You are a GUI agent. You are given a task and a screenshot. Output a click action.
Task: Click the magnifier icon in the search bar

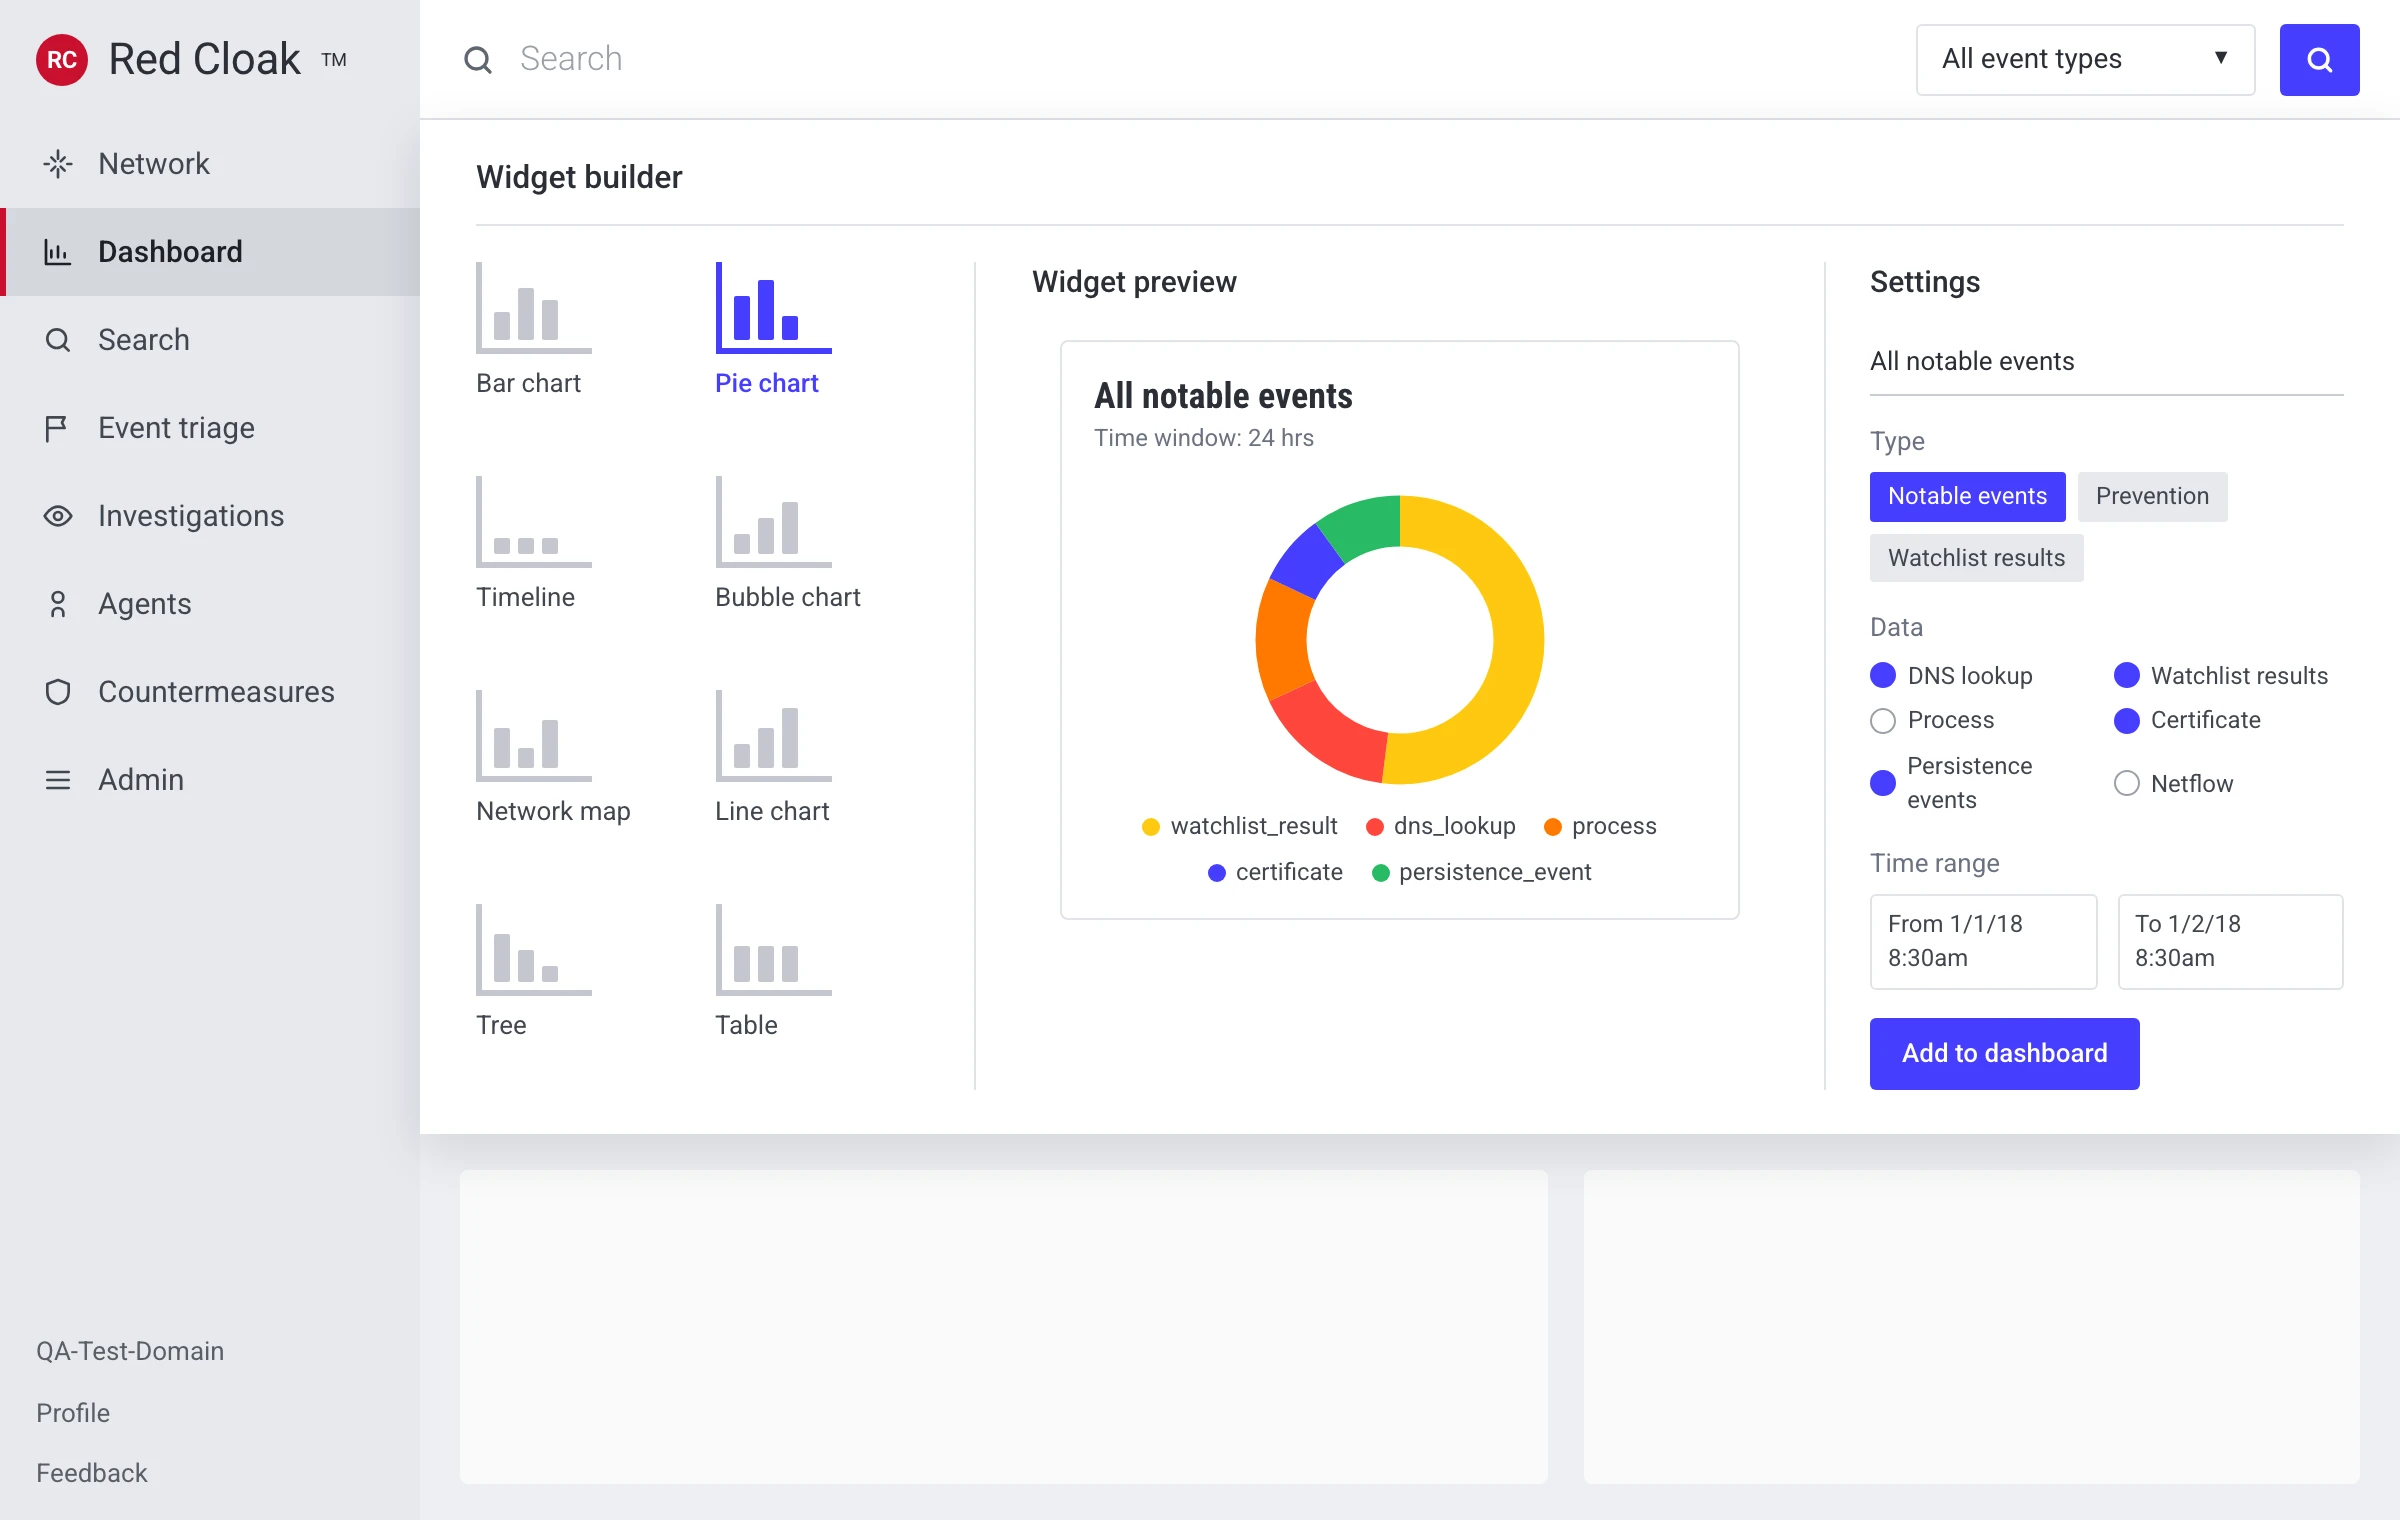tap(478, 60)
